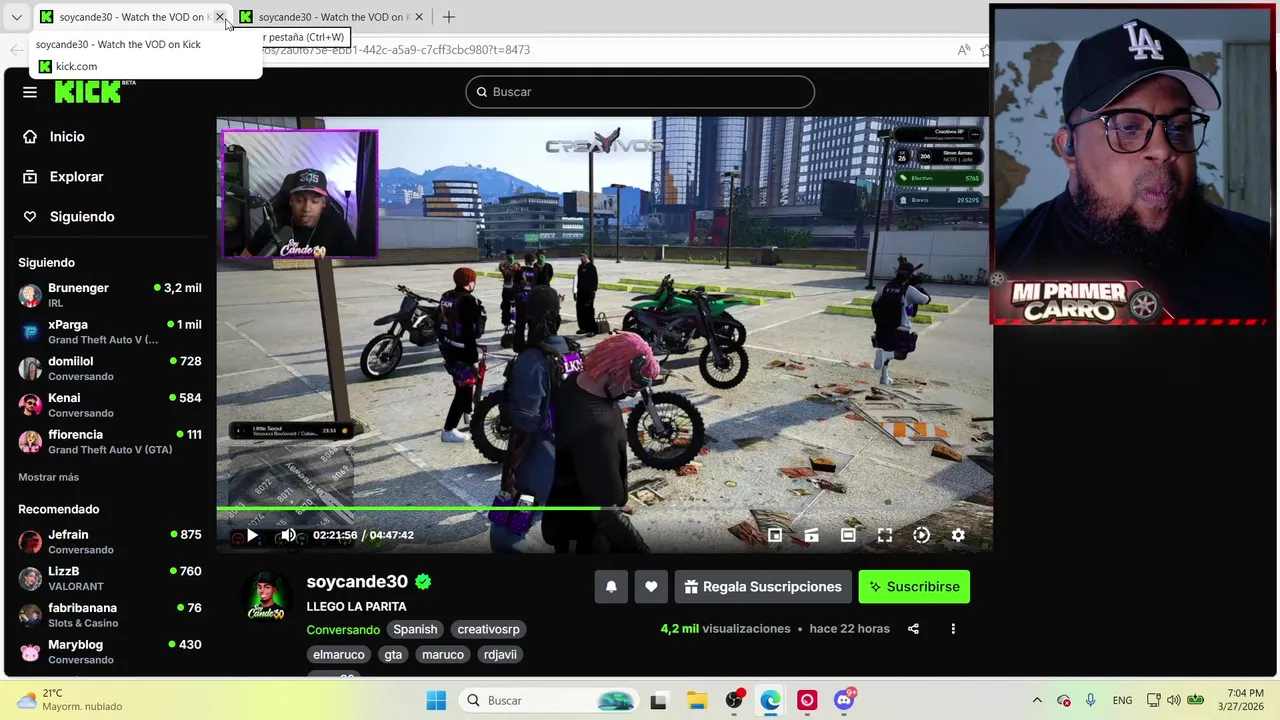Open LizzB's VALORANT stream

(x=110, y=578)
